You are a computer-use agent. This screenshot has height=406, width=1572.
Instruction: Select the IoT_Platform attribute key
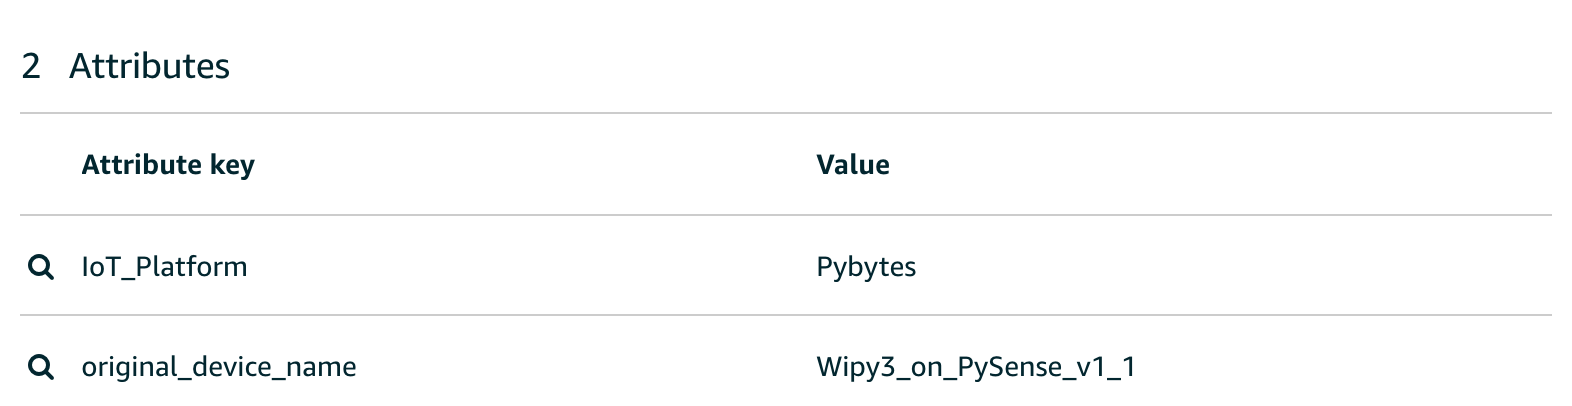(x=164, y=267)
